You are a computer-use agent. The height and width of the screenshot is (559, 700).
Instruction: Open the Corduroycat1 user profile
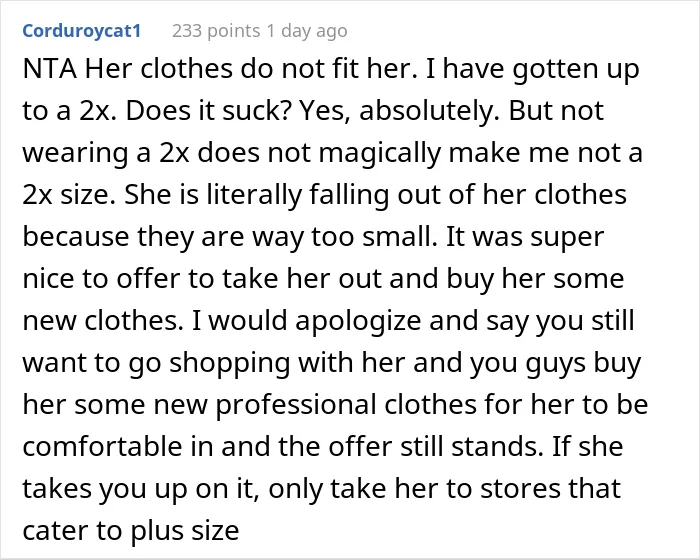[x=82, y=31]
